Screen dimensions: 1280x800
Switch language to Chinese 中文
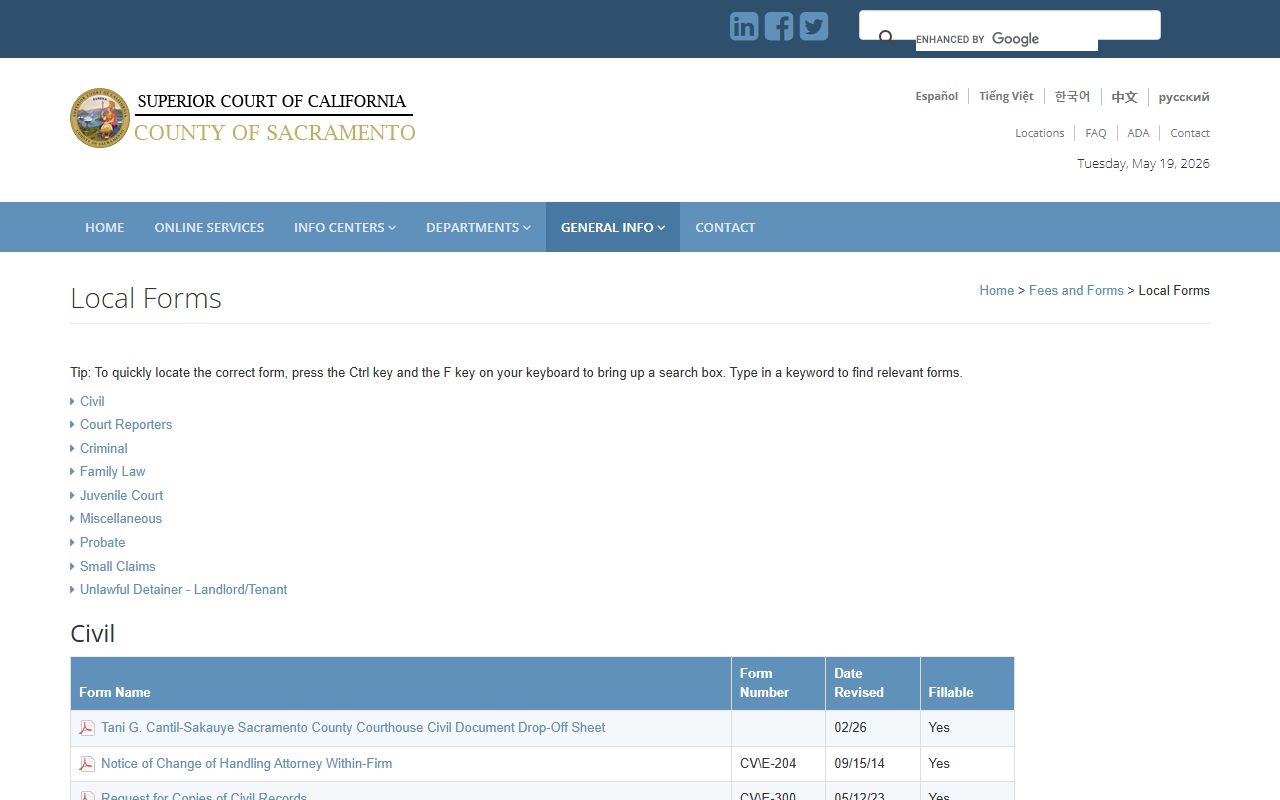(x=1124, y=97)
